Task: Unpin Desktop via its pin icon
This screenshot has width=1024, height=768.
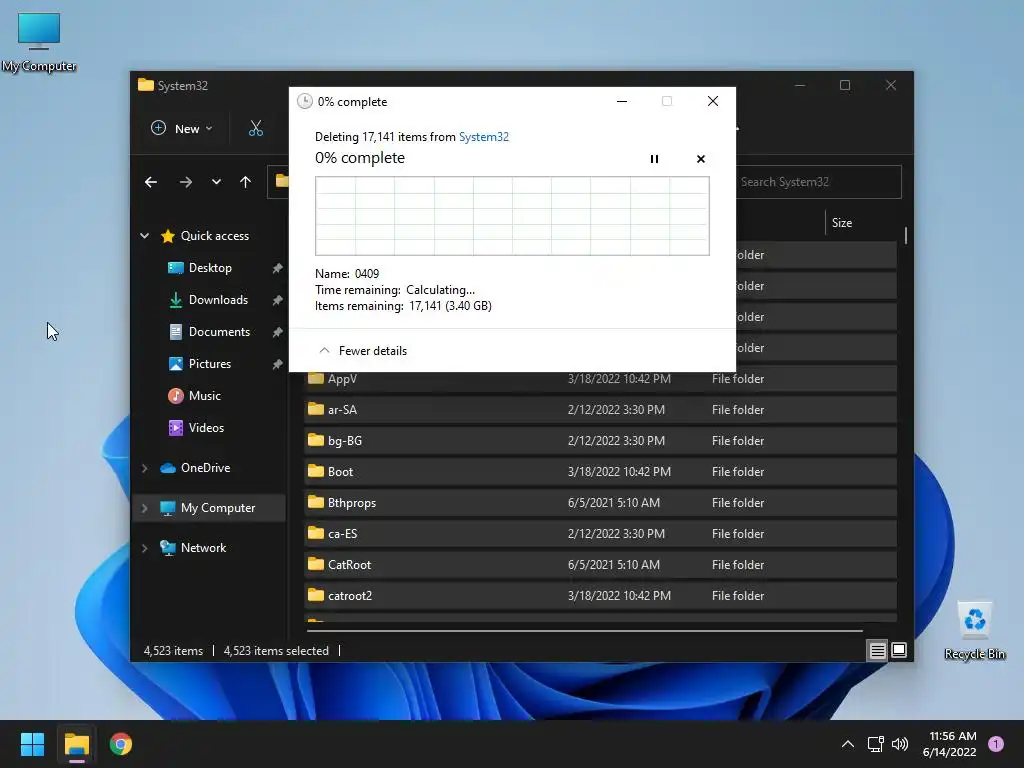Action: 278,268
